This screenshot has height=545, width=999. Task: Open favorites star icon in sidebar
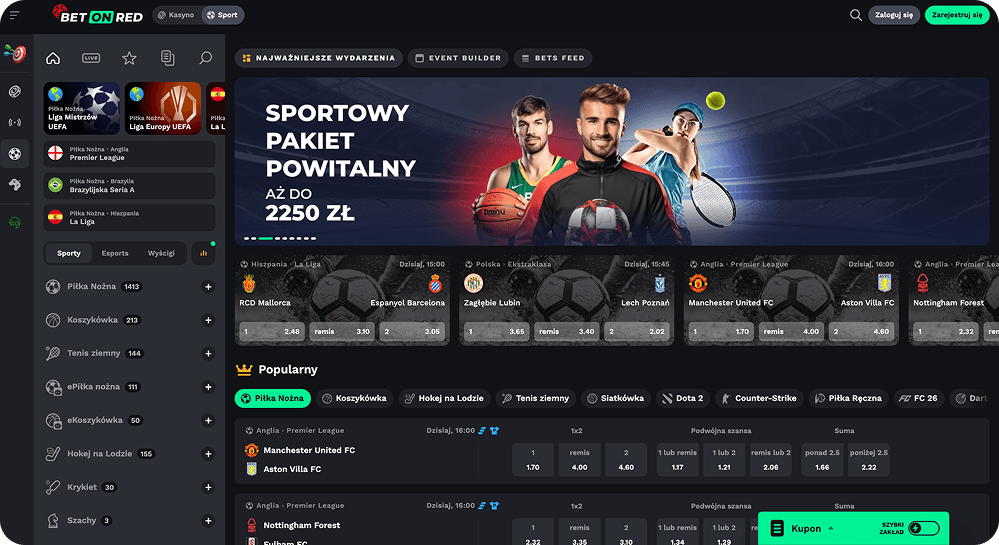(x=129, y=58)
